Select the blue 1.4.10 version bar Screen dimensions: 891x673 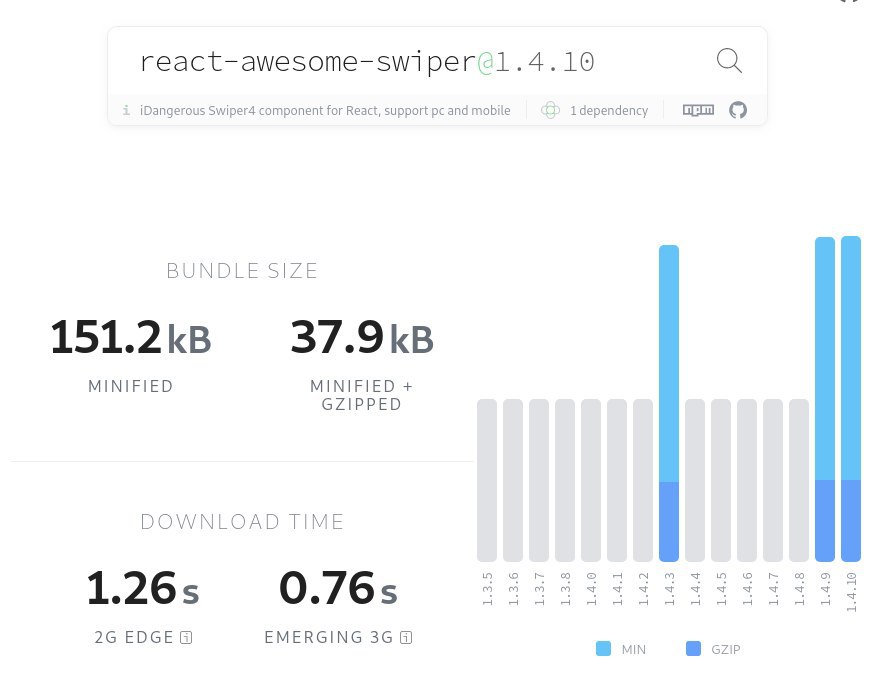851,398
